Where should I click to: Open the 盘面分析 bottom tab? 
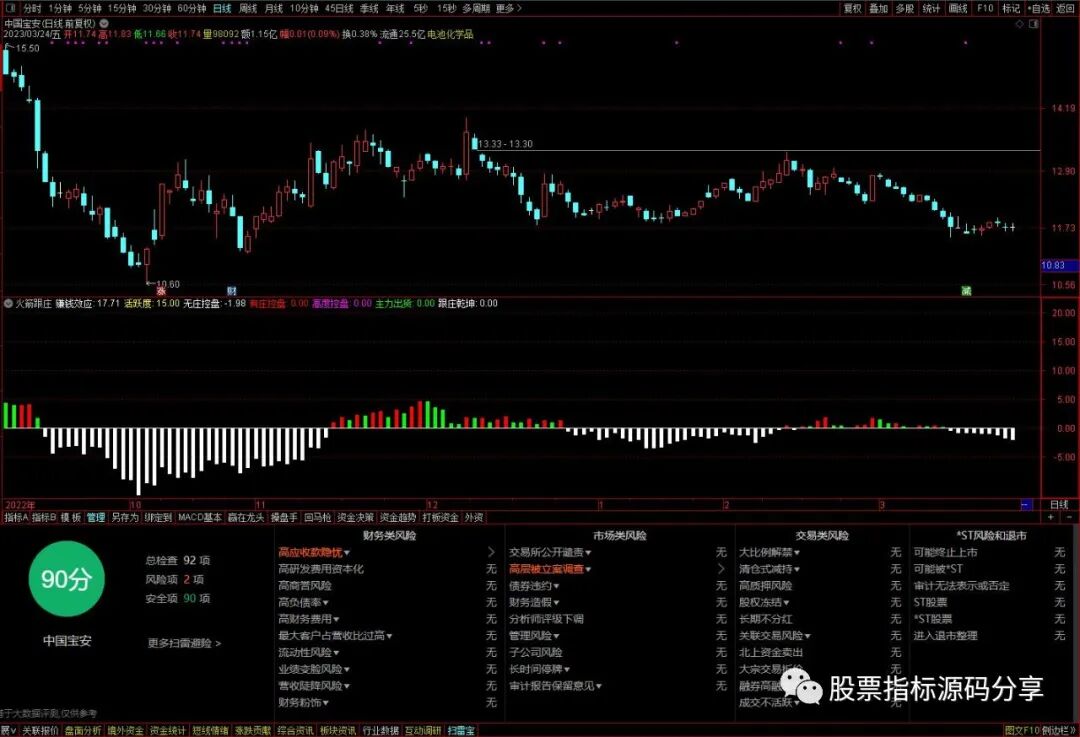pyautogui.click(x=83, y=730)
